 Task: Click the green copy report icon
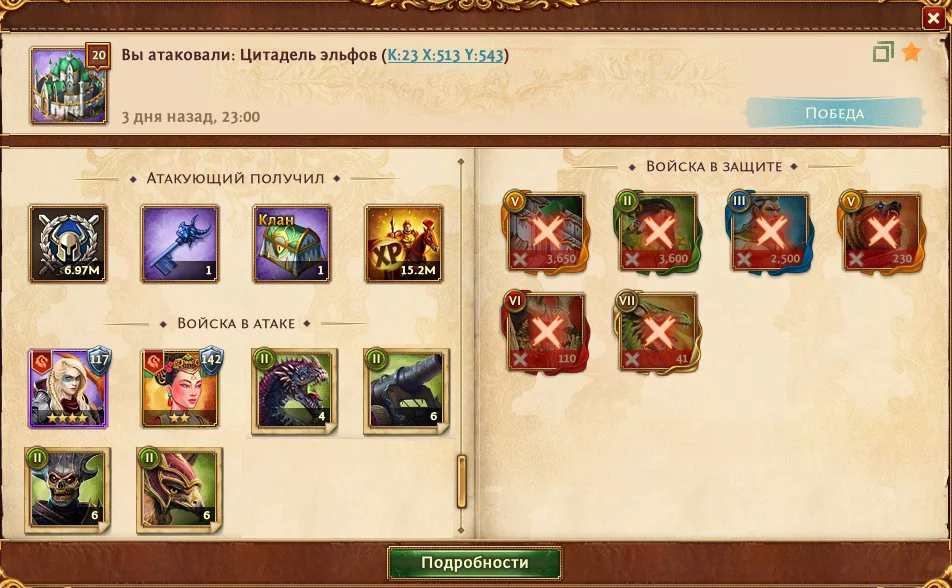click(883, 52)
